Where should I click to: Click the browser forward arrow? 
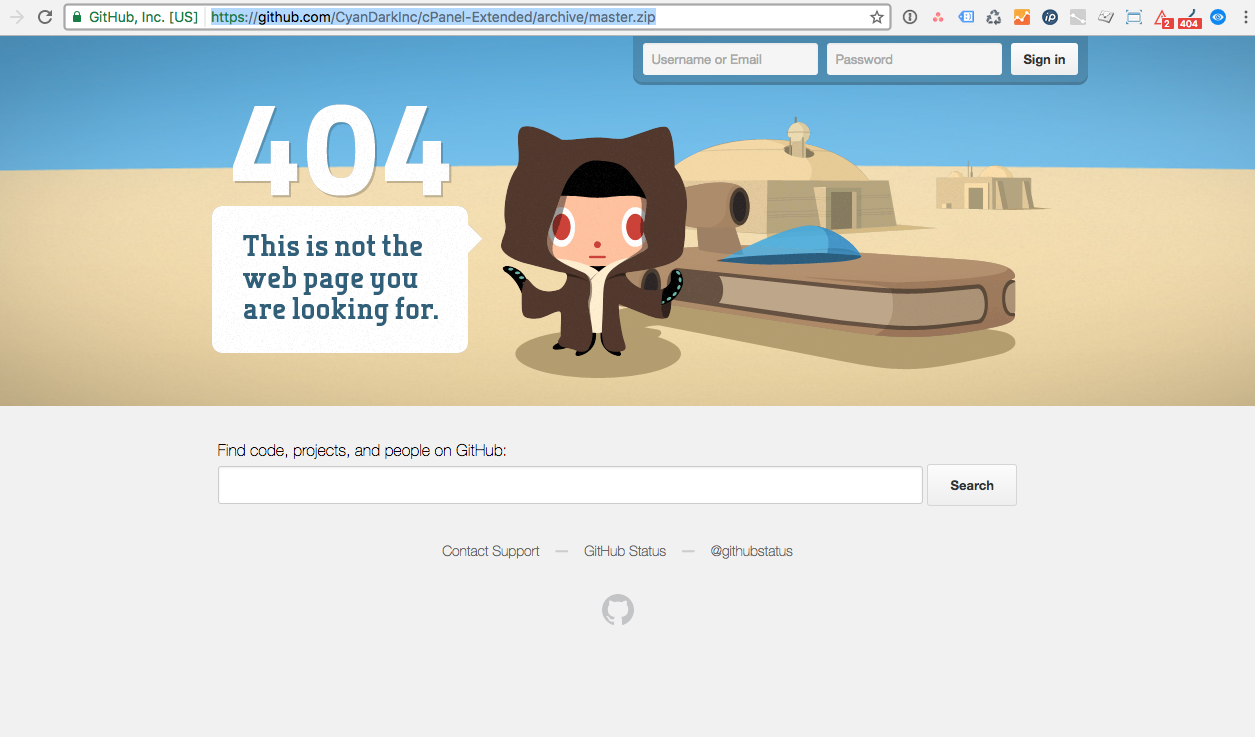17,17
